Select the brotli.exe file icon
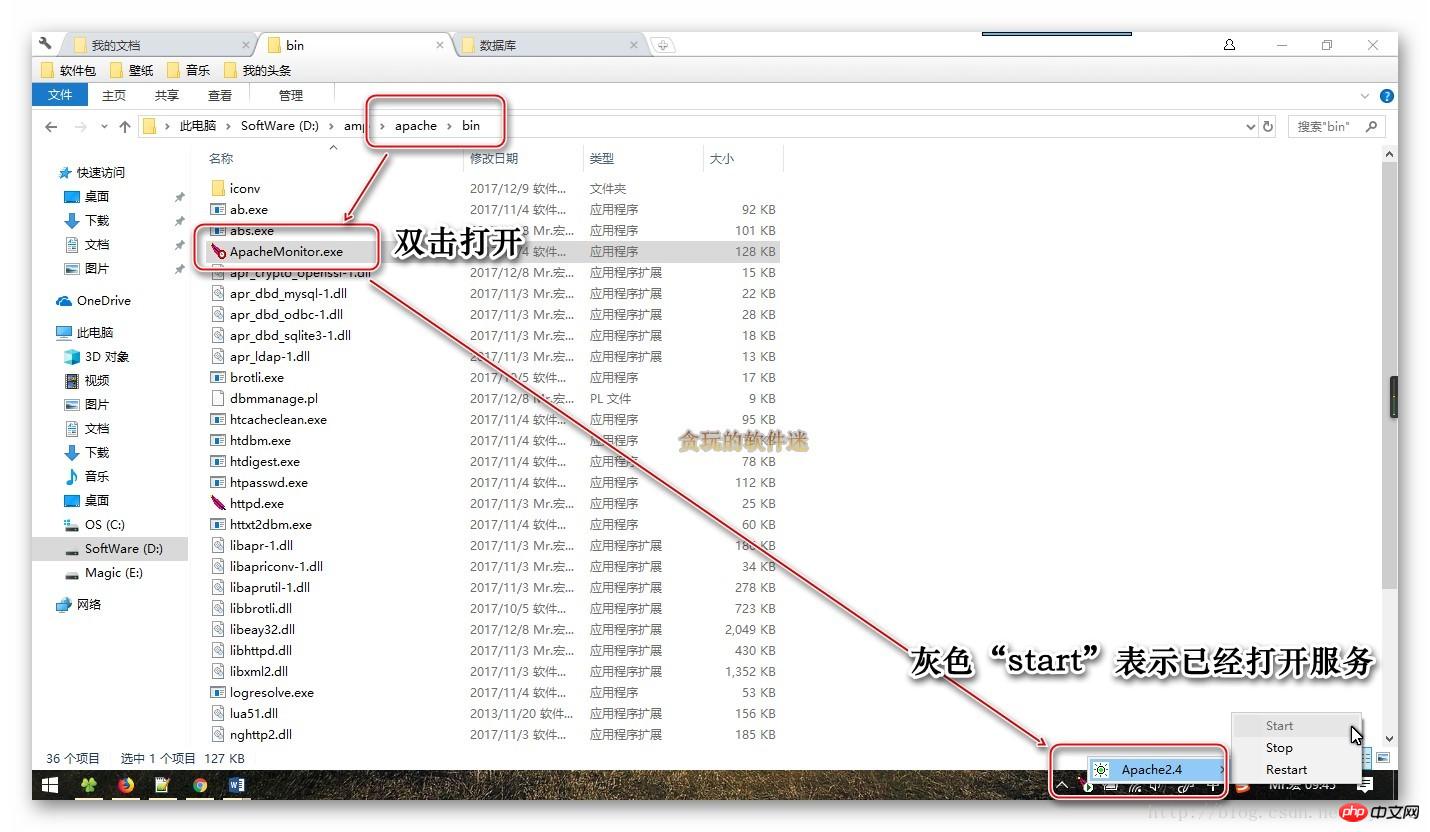The height and width of the screenshot is (832, 1430). [219, 377]
